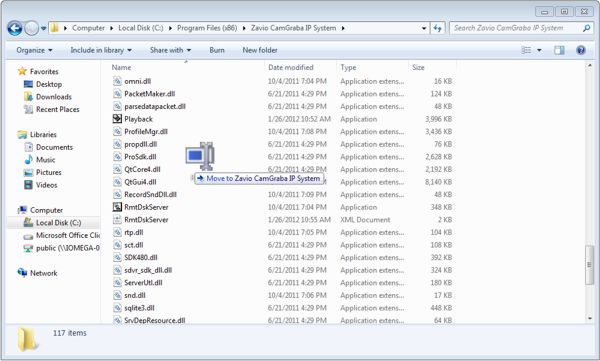Viewport: 600px width, 361px height.
Task: Select Microsoft Office Click drive in navigation pane
Action: (67, 235)
